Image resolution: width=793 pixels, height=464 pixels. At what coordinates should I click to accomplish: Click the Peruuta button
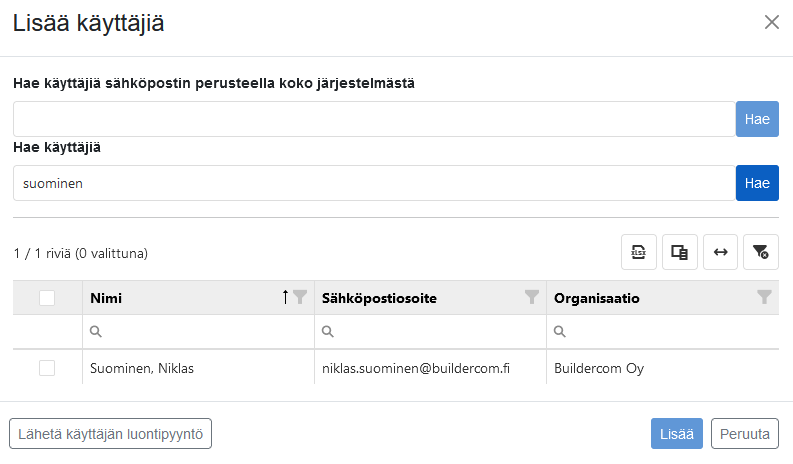tap(744, 434)
